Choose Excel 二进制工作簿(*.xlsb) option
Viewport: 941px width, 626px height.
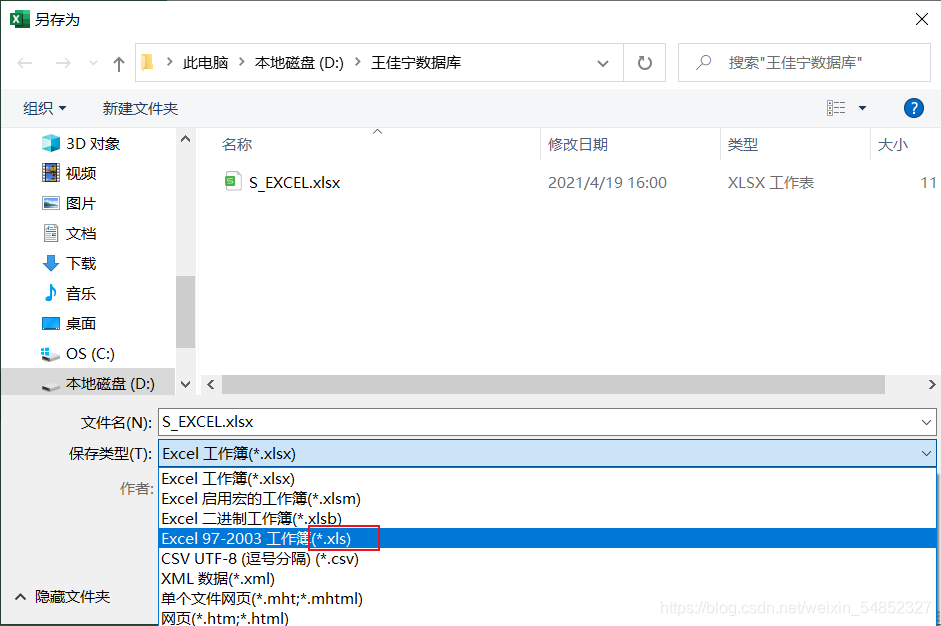tap(547, 519)
